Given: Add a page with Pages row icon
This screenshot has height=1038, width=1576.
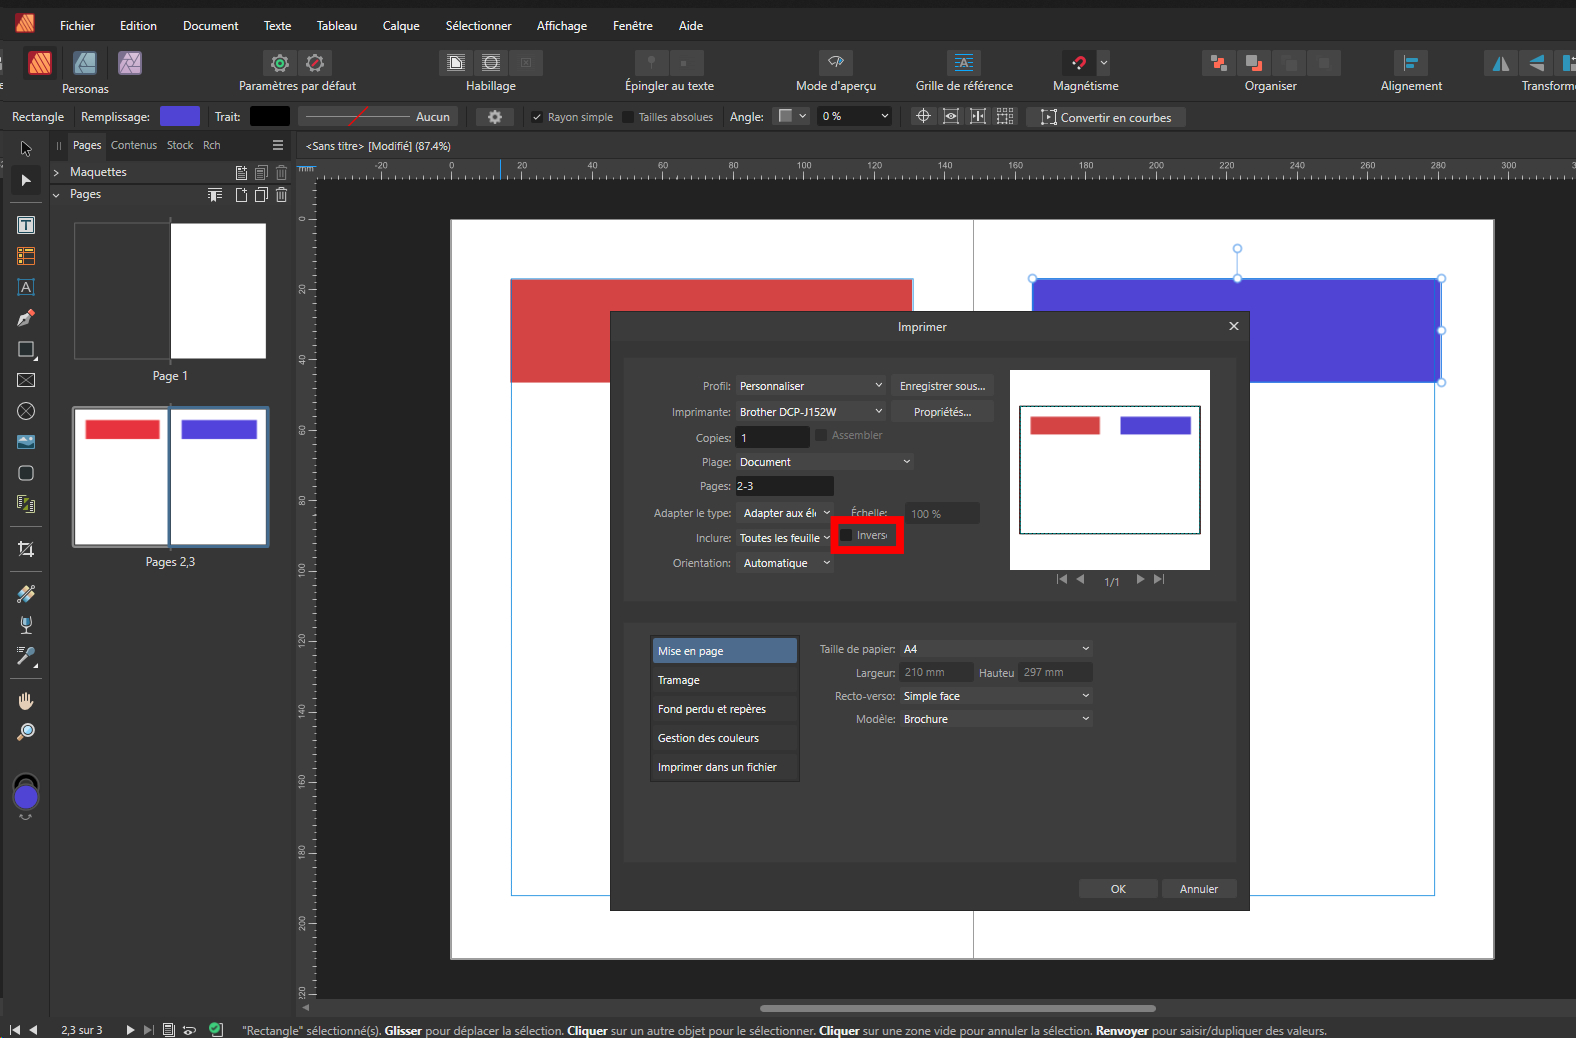Looking at the screenshot, I should coord(241,195).
